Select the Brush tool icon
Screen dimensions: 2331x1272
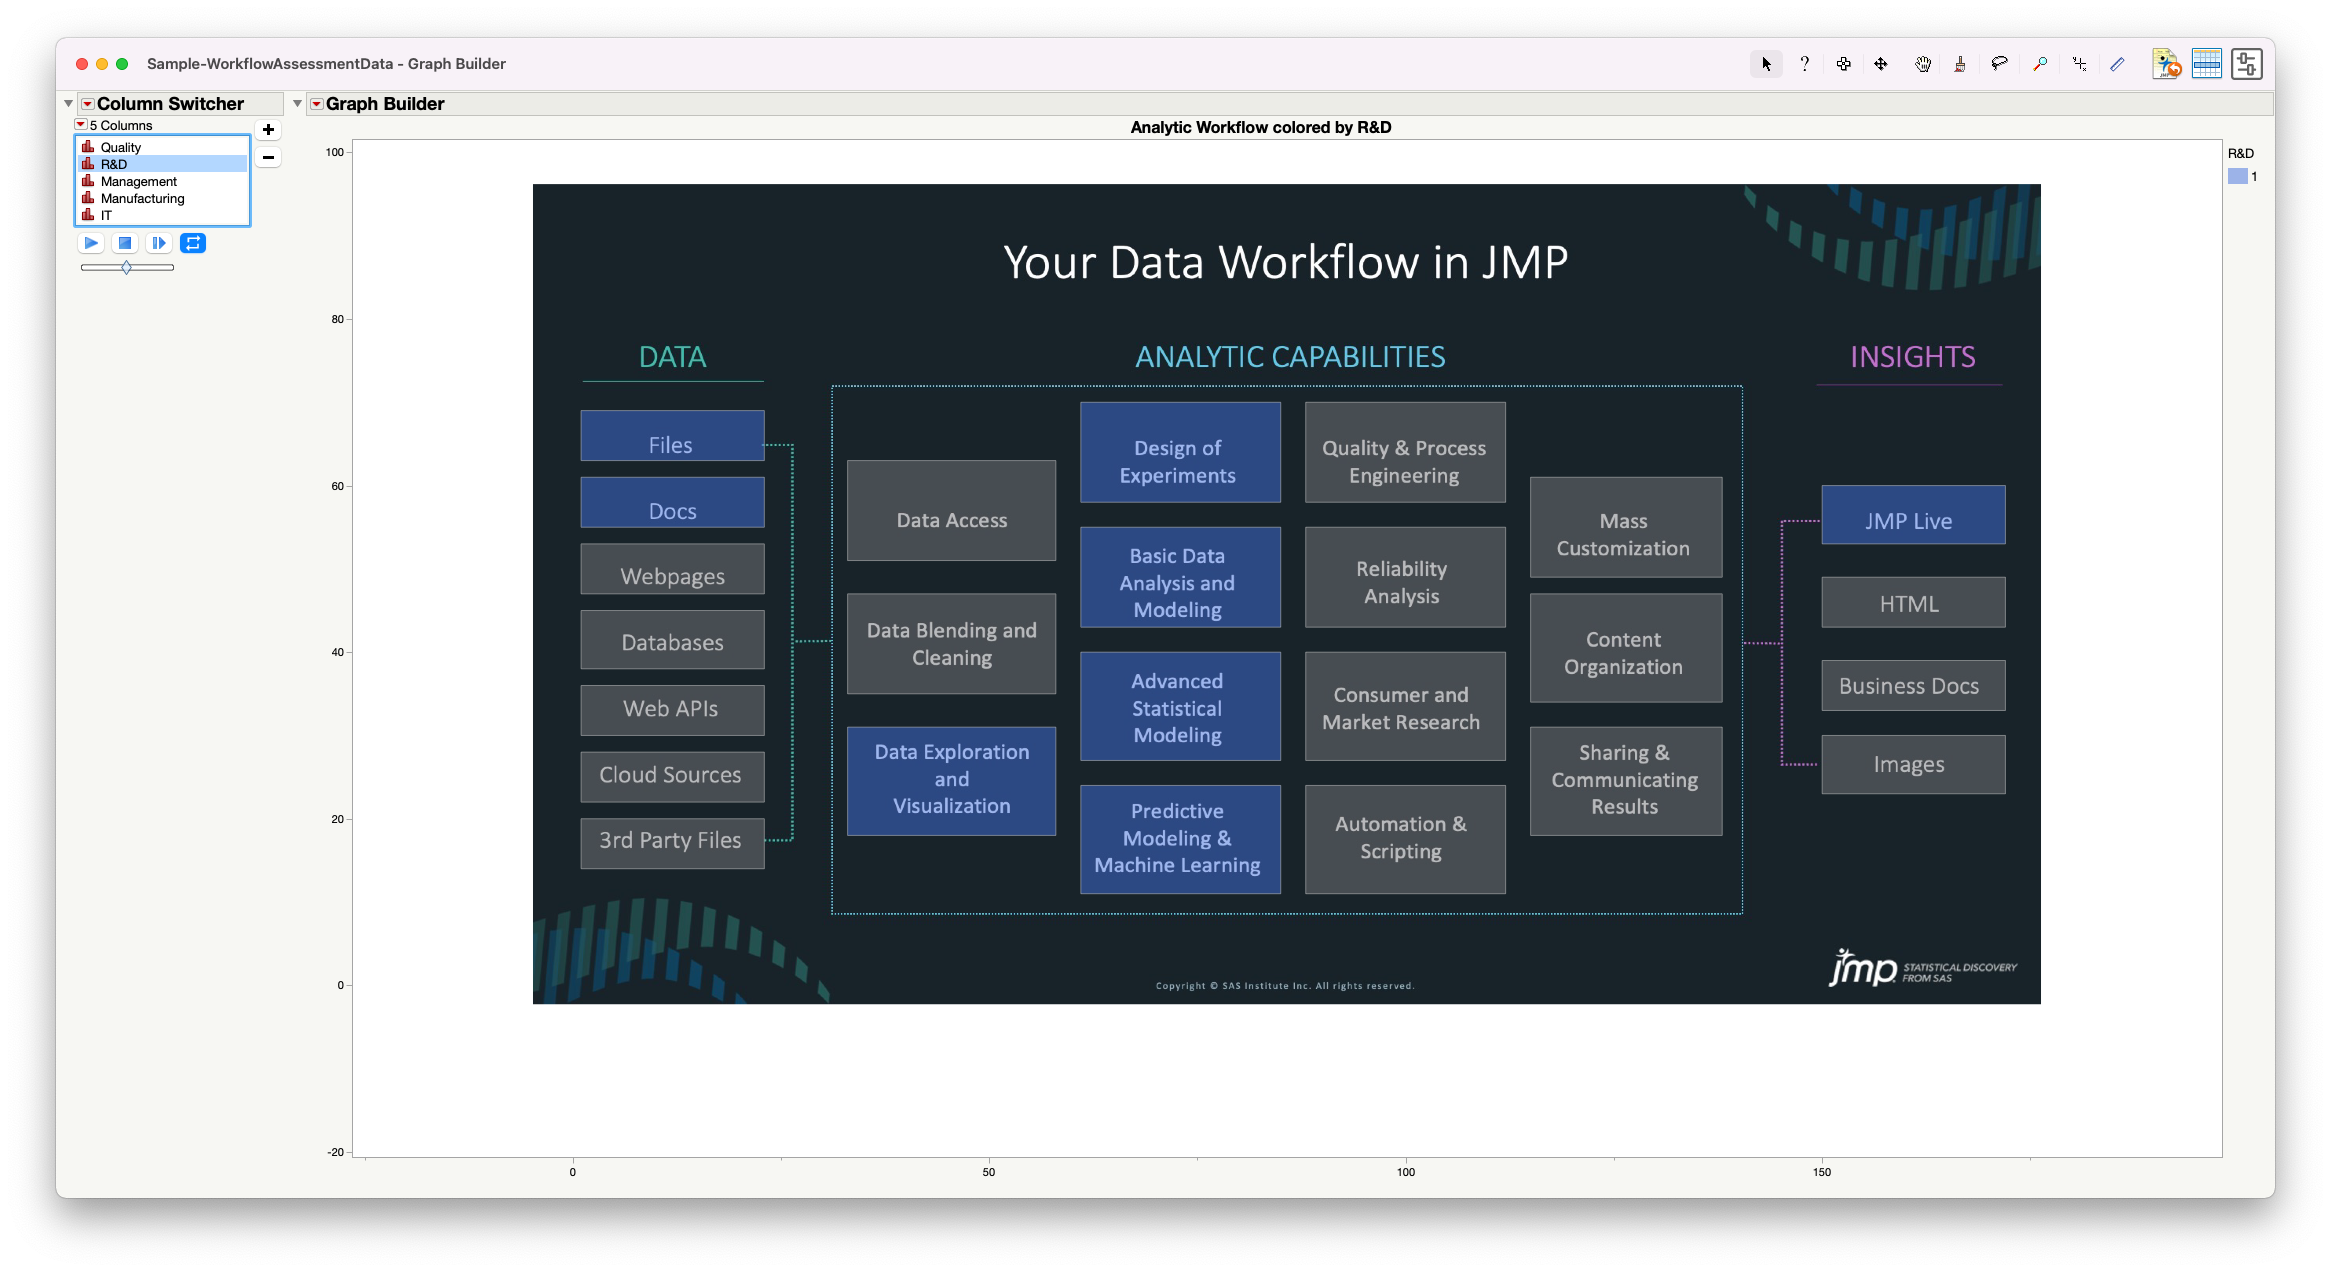[x=1960, y=64]
